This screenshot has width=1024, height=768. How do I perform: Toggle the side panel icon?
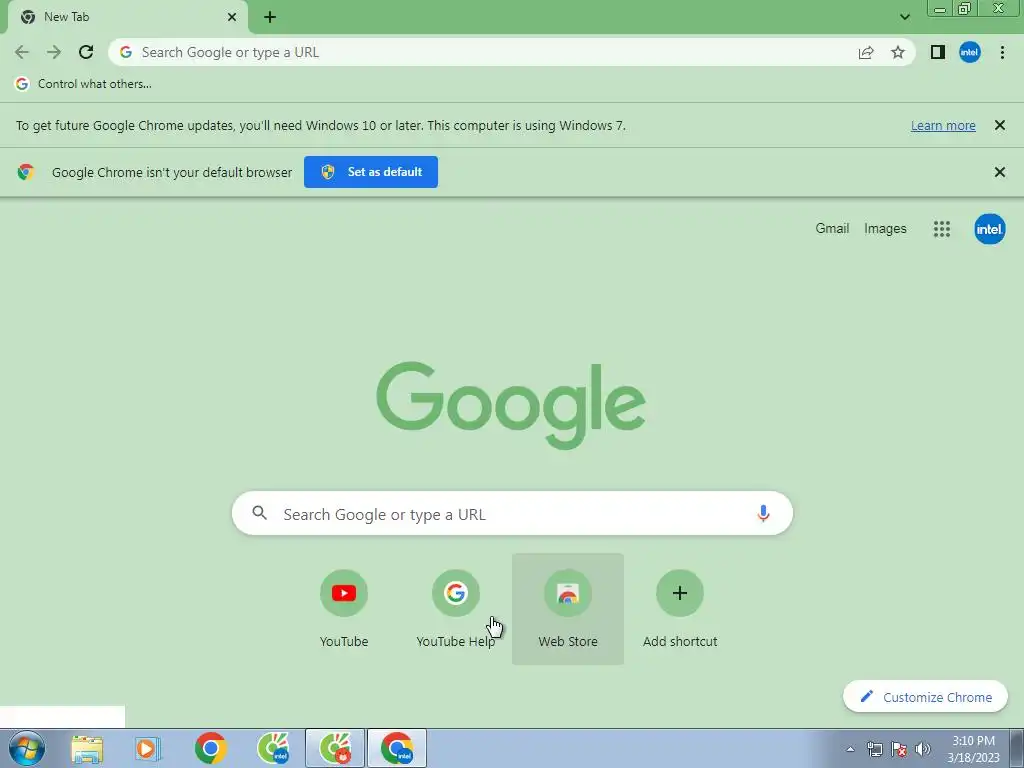(x=938, y=52)
